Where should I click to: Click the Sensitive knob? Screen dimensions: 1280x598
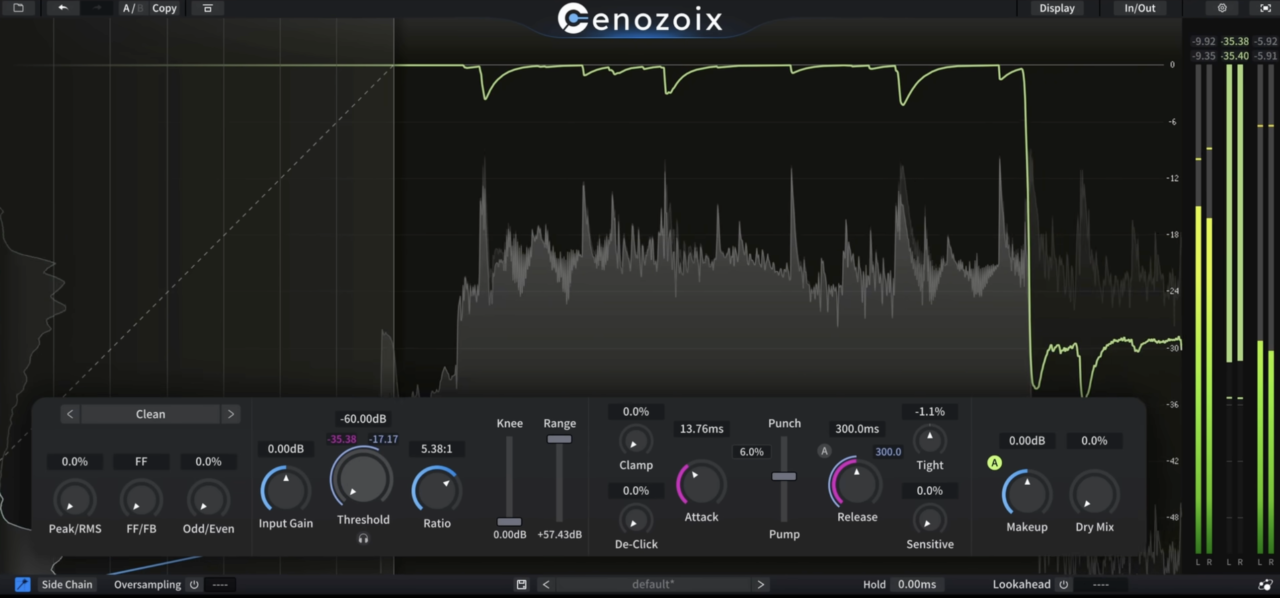pos(930,519)
